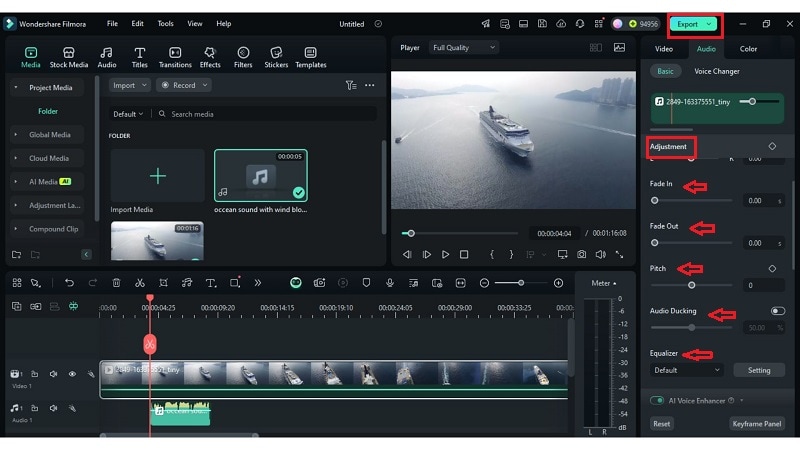Open the Titles tab
The height and width of the screenshot is (450, 800).
pos(139,57)
